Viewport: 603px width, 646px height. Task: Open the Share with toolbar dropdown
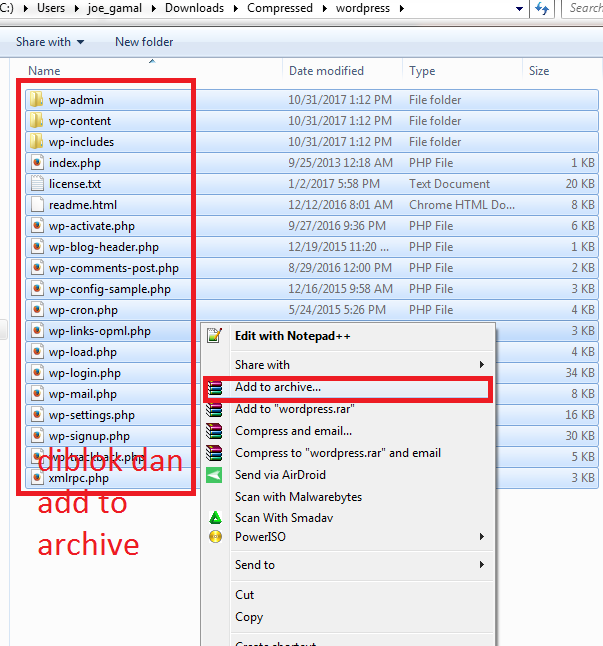[50, 42]
